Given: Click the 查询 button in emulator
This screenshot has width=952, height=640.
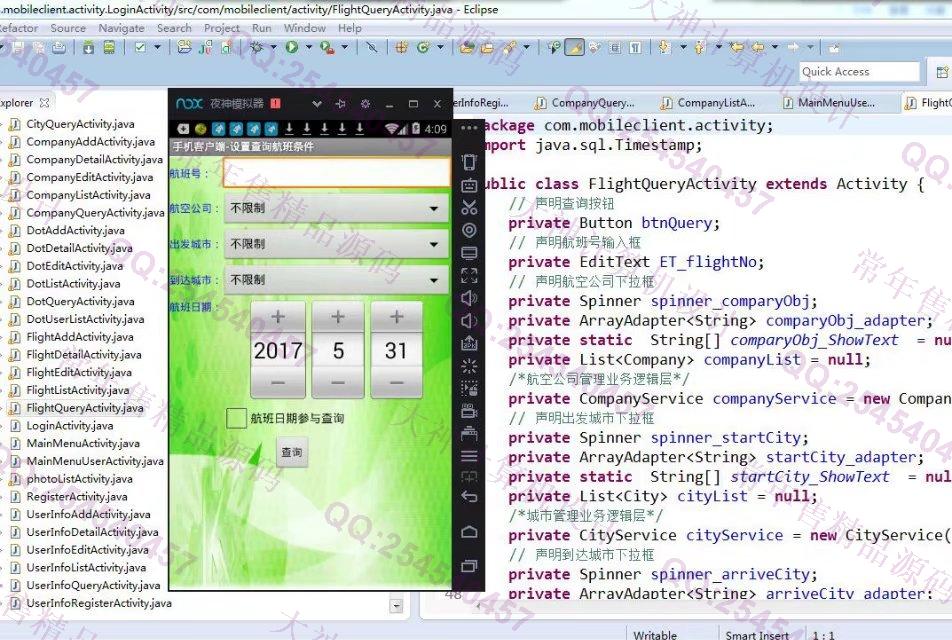Looking at the screenshot, I should point(292,452).
